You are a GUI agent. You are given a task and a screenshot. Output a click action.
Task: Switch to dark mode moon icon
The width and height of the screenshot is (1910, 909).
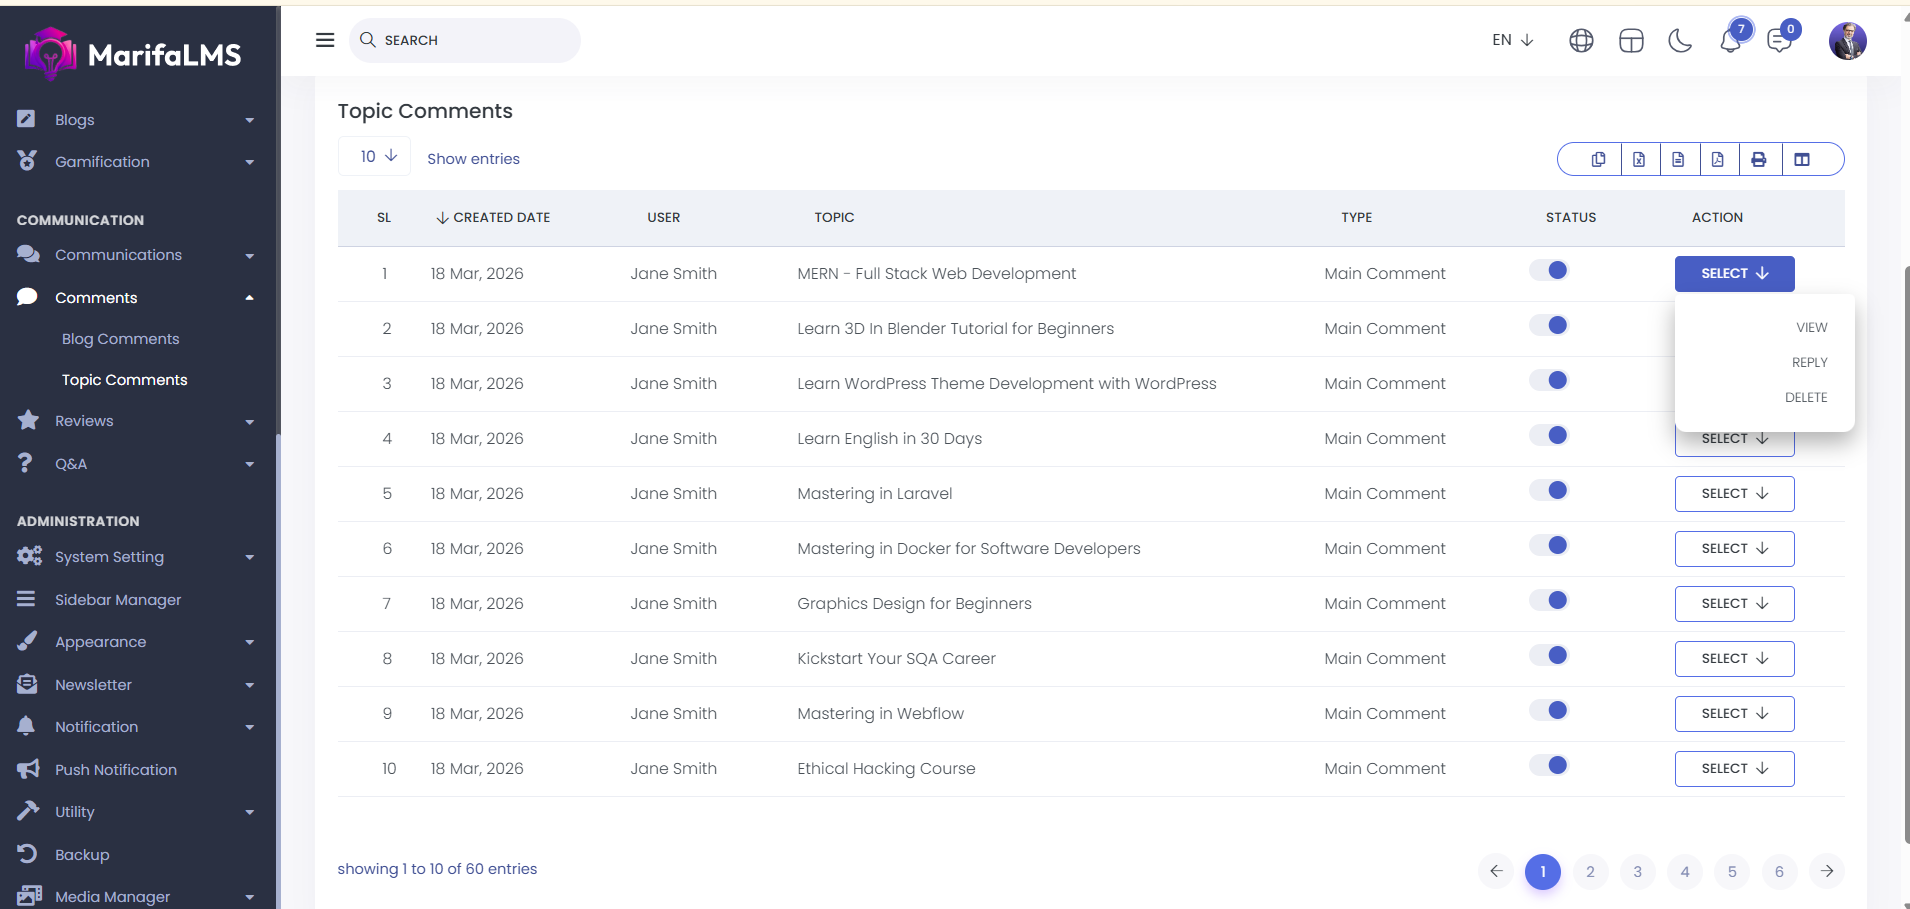pos(1680,41)
